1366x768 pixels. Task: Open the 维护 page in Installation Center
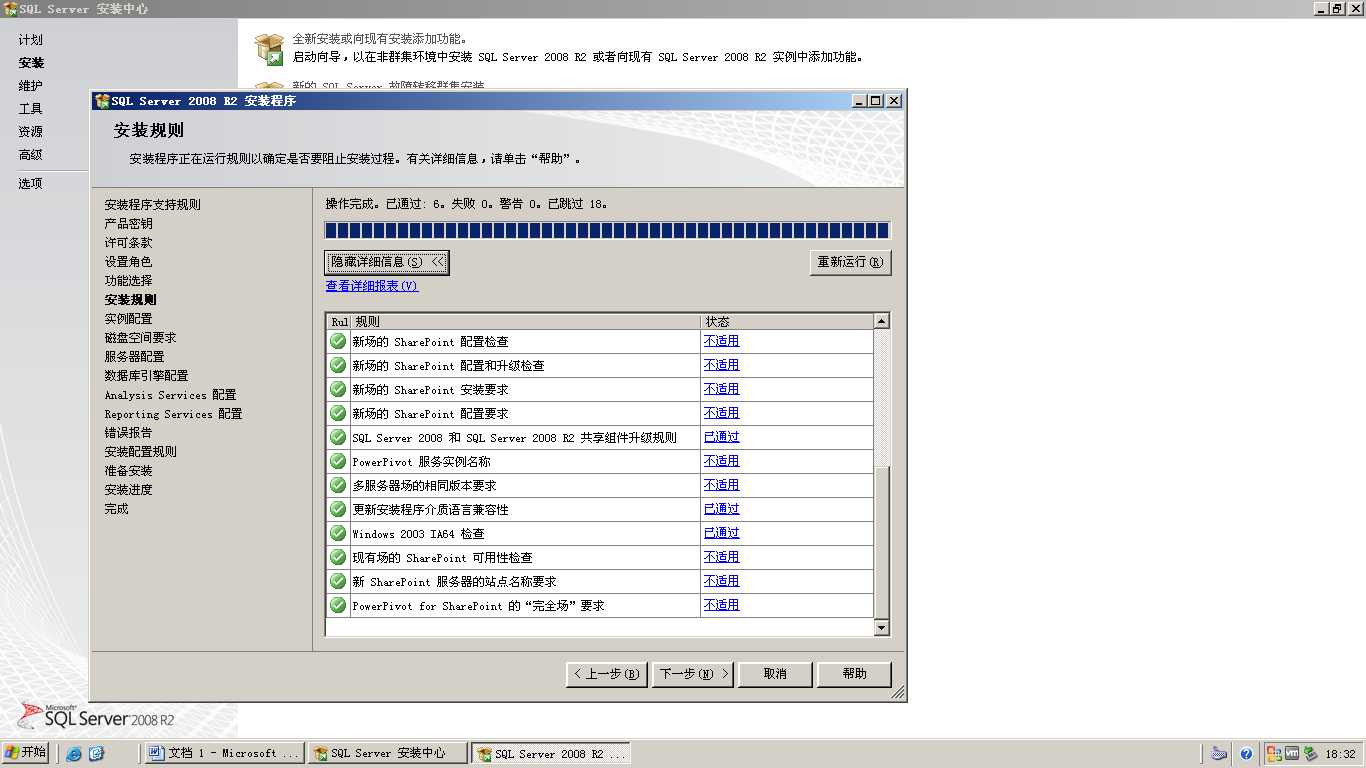(x=31, y=86)
